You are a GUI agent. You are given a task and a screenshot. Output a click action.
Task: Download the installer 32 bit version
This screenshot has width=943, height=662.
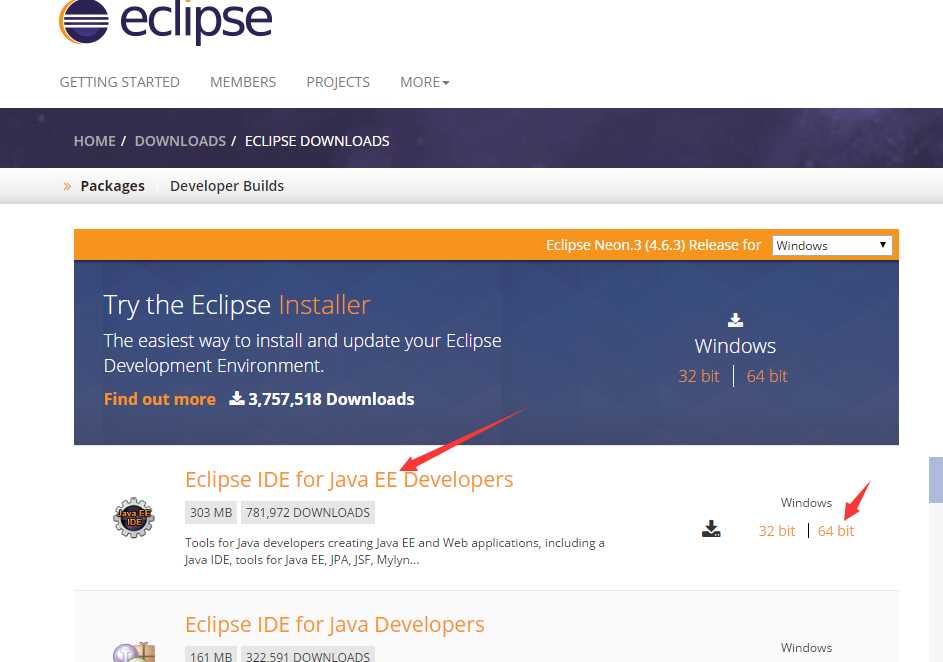pyautogui.click(x=699, y=376)
